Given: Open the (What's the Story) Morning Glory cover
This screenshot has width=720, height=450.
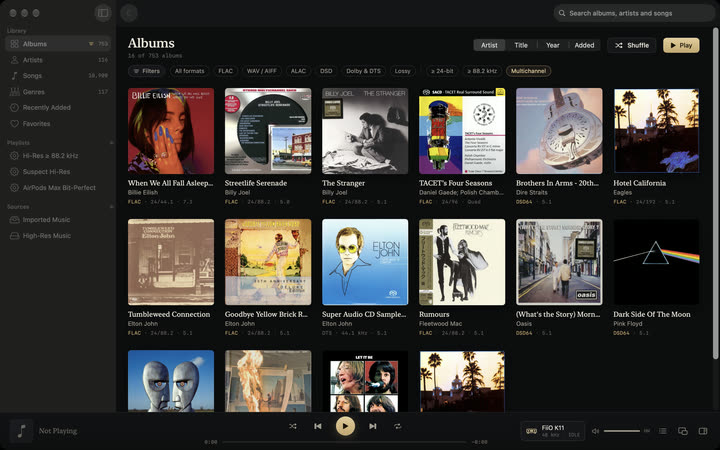Looking at the screenshot, I should [x=559, y=262].
